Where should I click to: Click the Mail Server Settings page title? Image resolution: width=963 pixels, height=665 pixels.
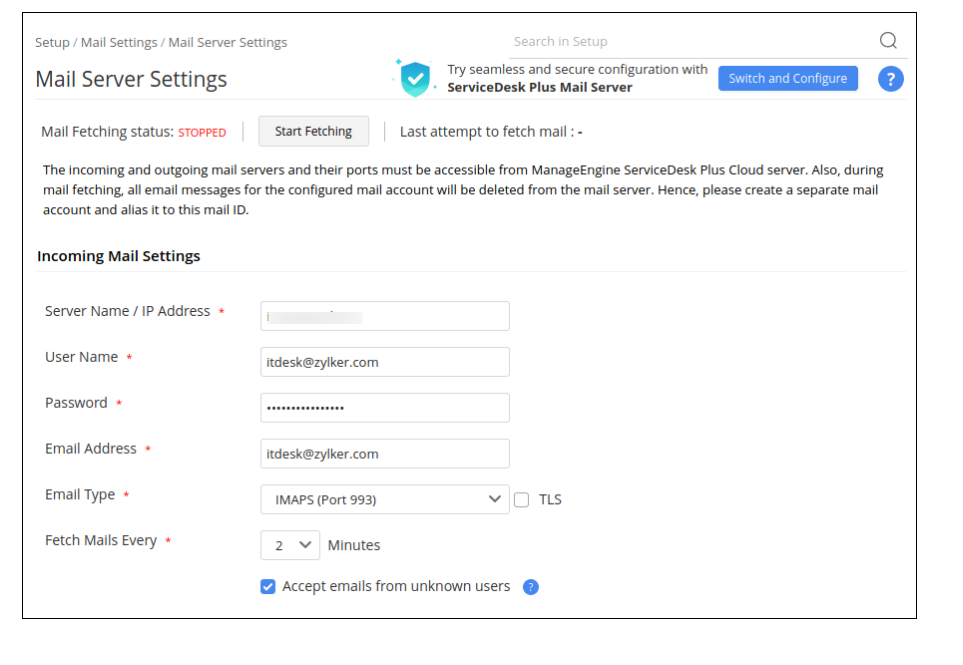pos(131,79)
